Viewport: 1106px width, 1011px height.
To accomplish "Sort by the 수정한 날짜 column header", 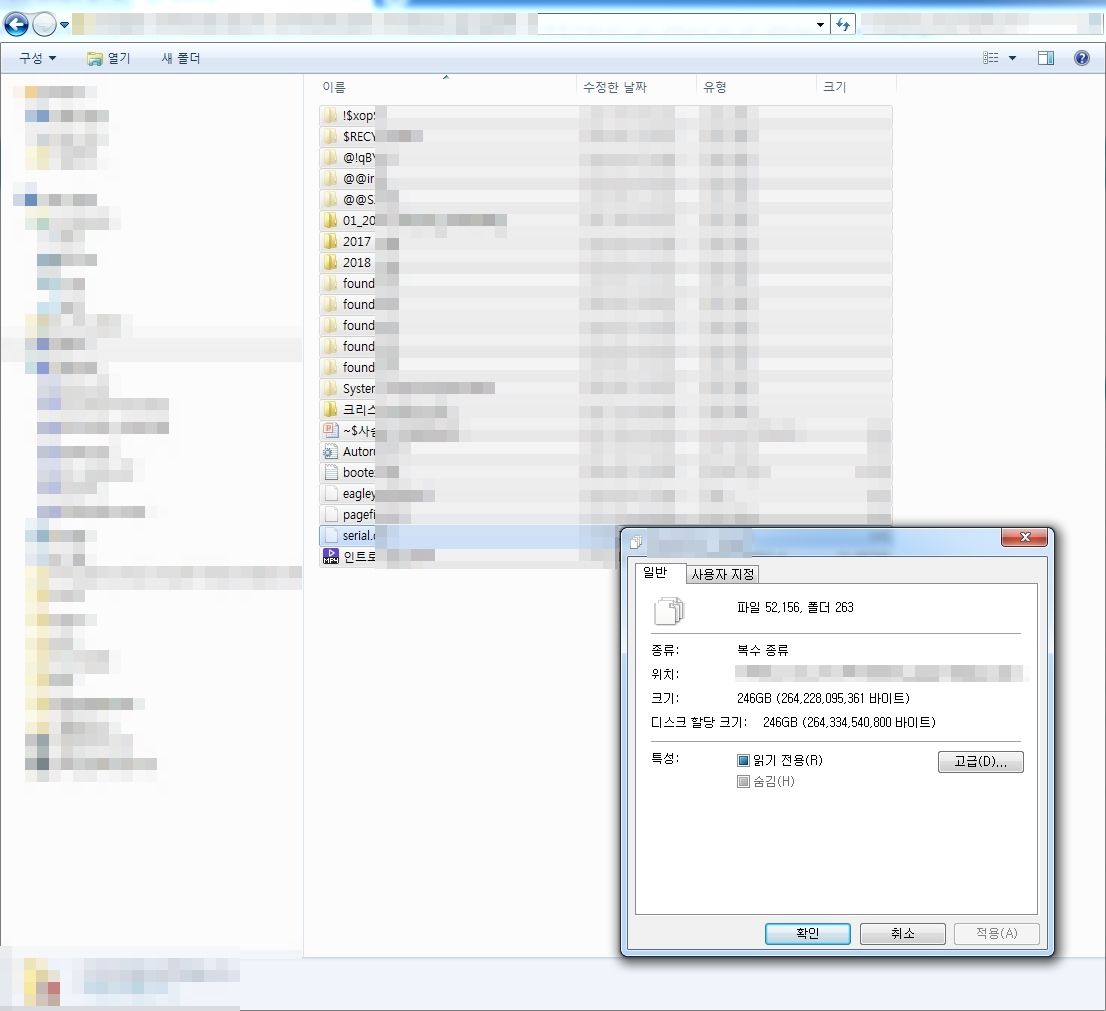I will click(x=636, y=87).
